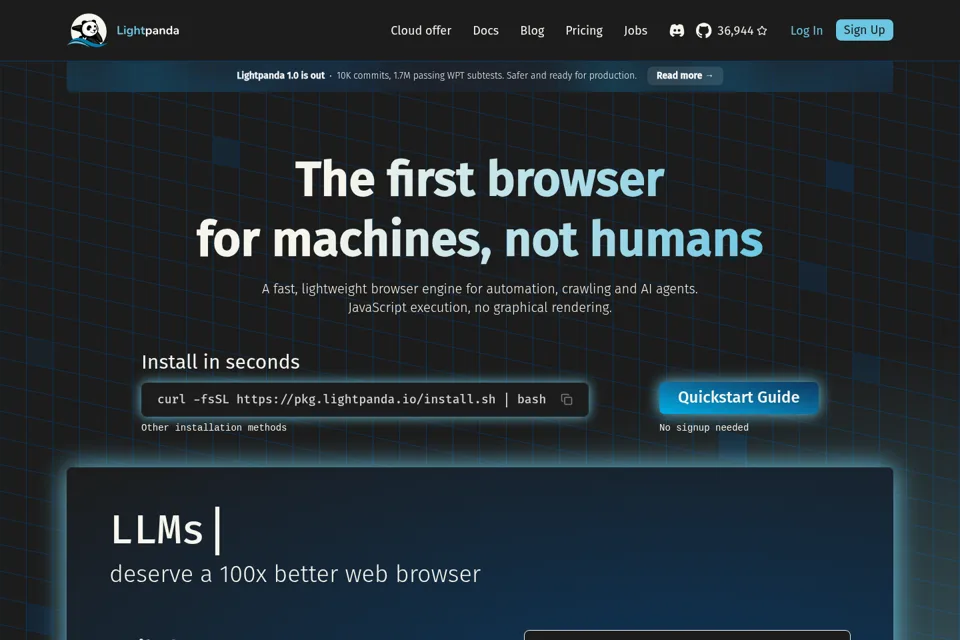Click the Log In link

click(x=806, y=31)
